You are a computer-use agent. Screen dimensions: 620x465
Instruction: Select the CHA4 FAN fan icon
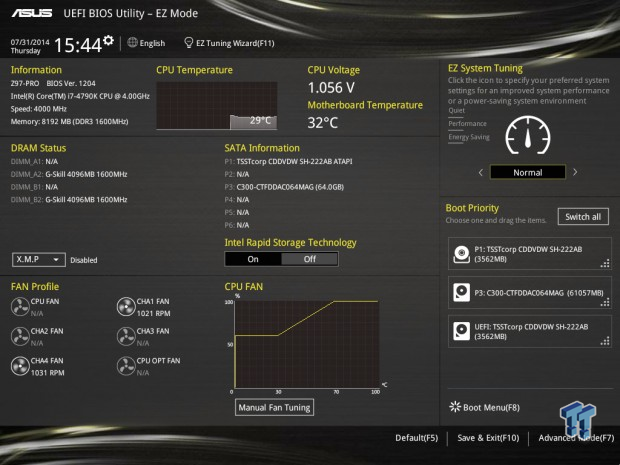pyautogui.click(x=20, y=366)
